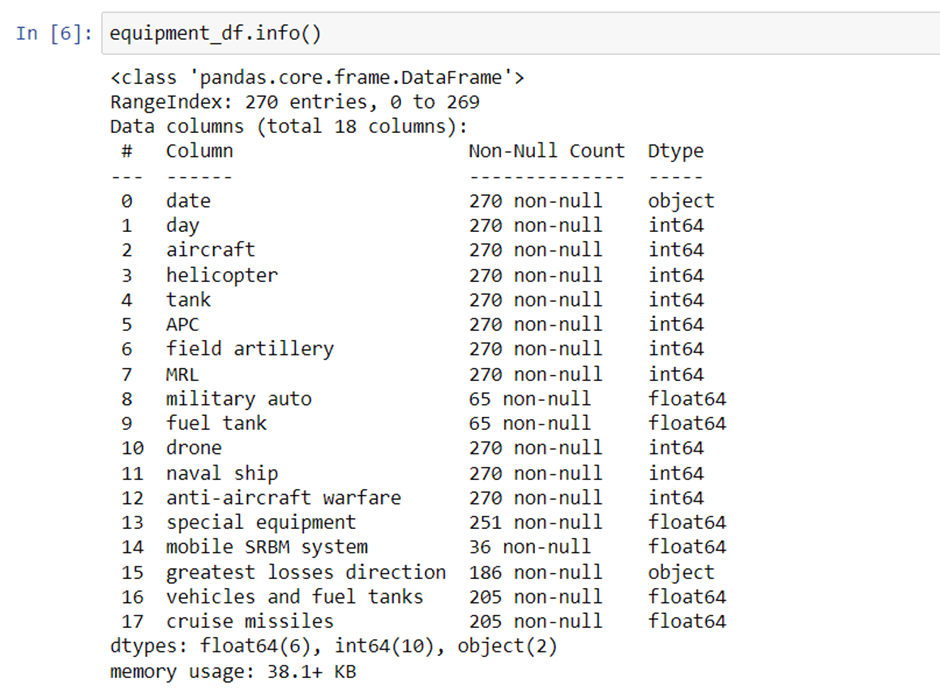
Task: Click the 'date' column row
Action: tap(188, 201)
